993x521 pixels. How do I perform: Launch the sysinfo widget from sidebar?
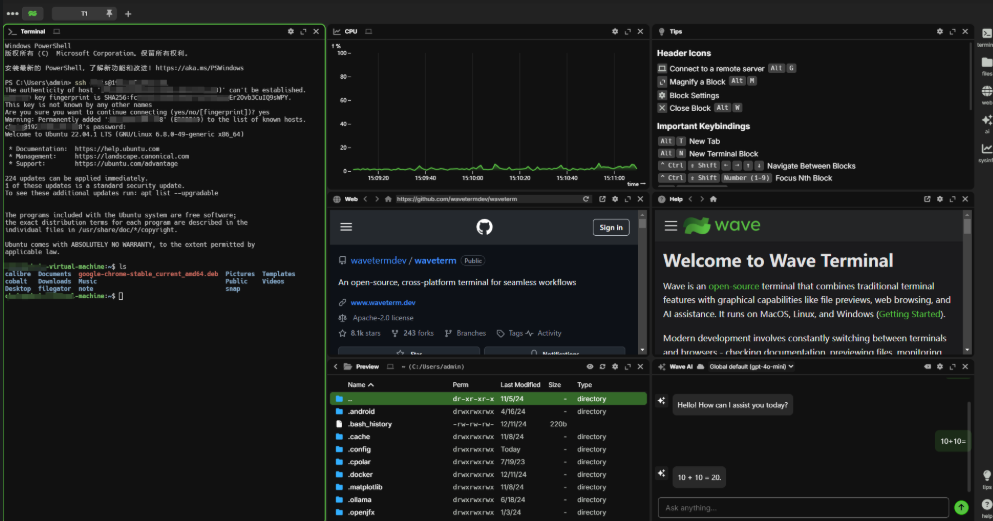tap(986, 150)
